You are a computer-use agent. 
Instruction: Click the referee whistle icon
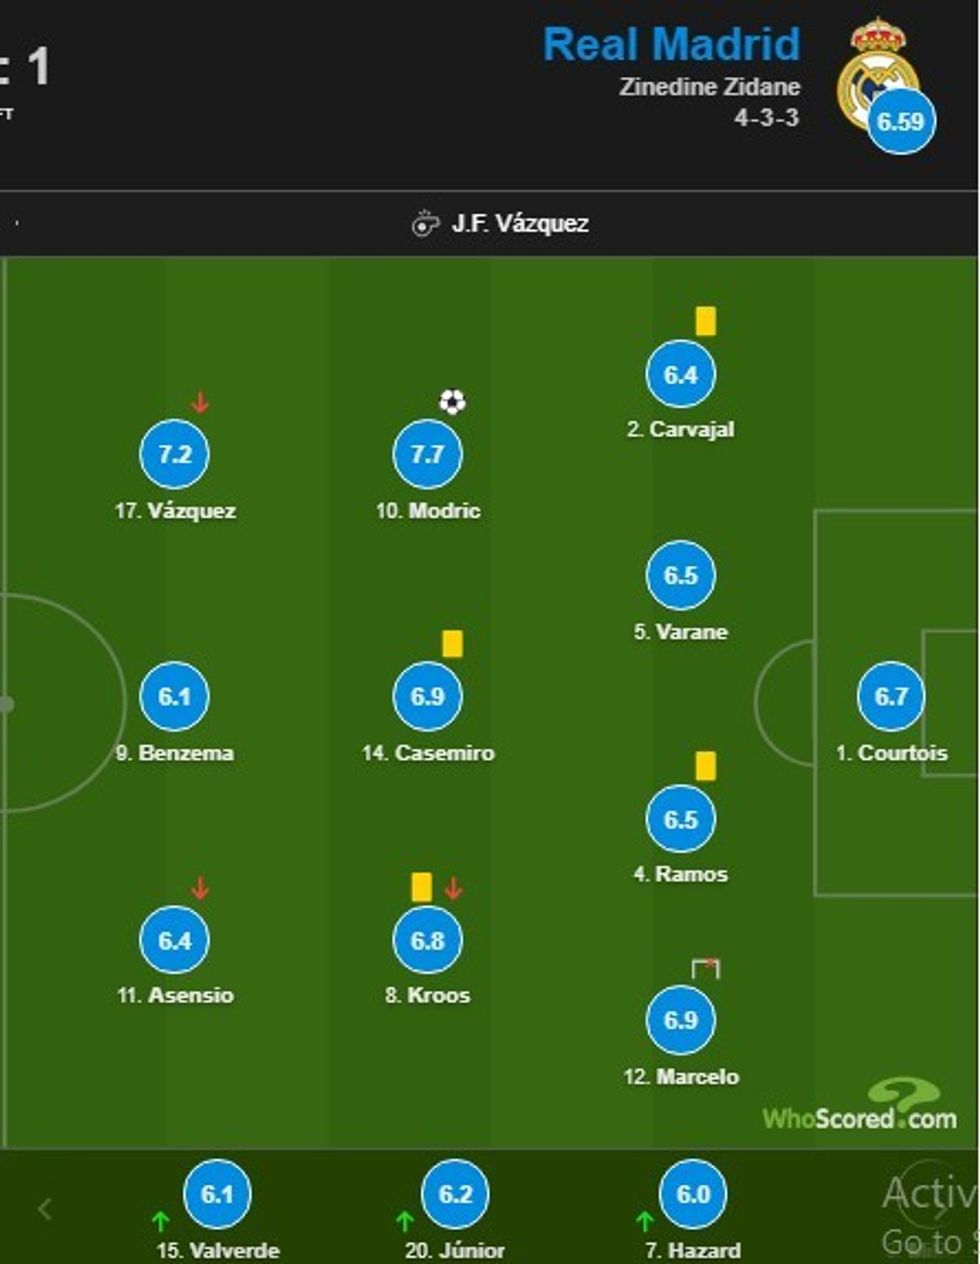point(425,223)
